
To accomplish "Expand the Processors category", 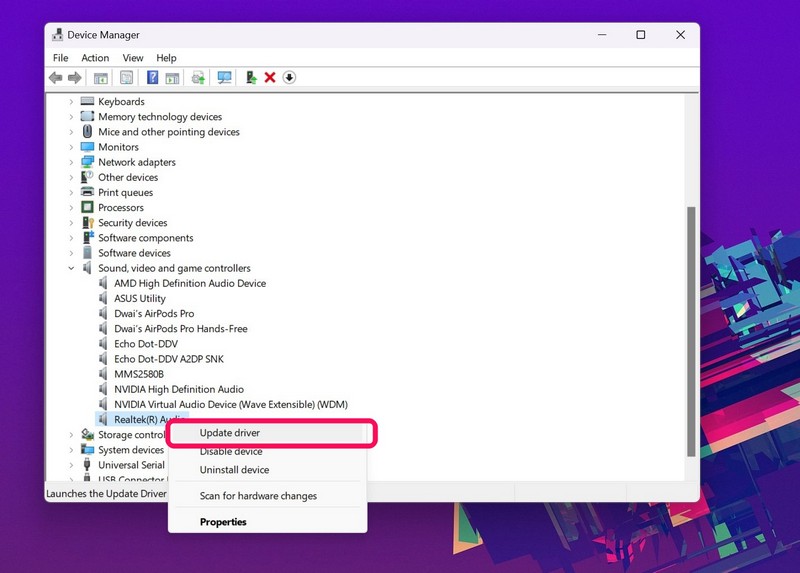I will (71, 208).
